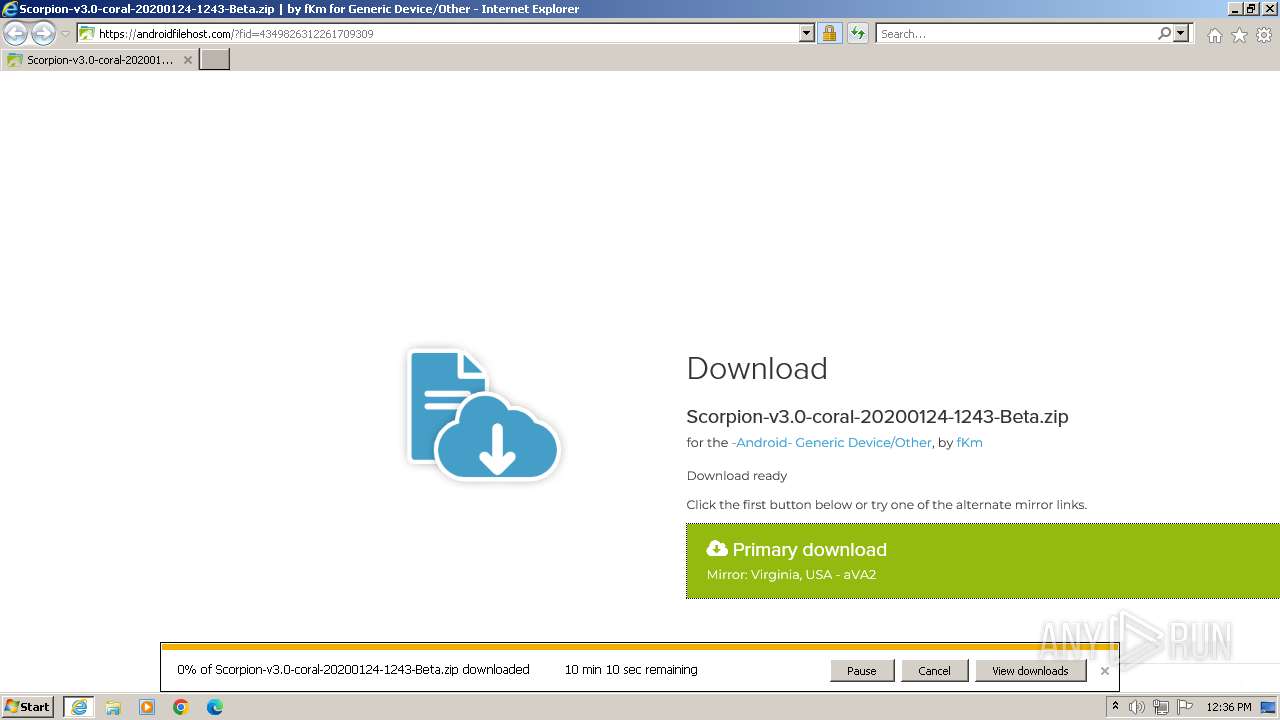
Task: Open the Windows Start menu
Action: pos(28,706)
